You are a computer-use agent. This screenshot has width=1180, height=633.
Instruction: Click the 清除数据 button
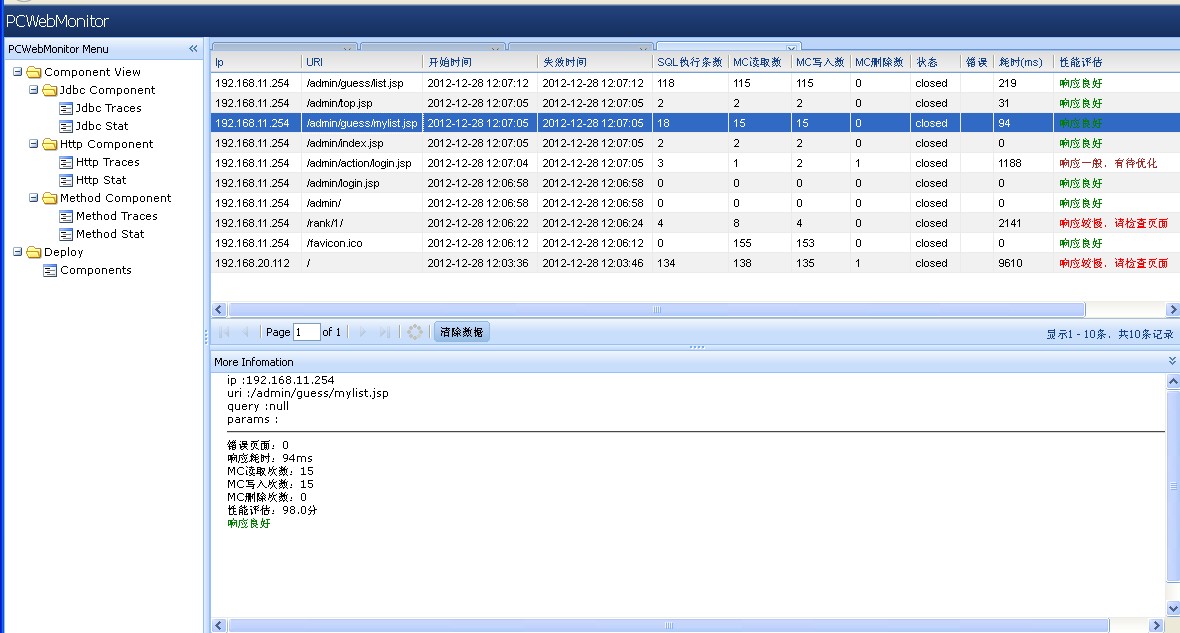[x=461, y=332]
